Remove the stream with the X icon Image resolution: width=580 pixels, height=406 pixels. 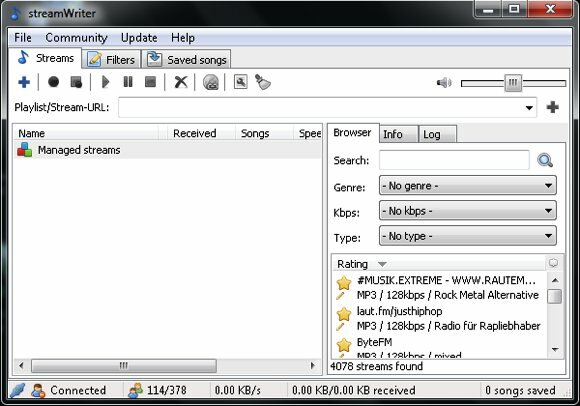coord(181,82)
